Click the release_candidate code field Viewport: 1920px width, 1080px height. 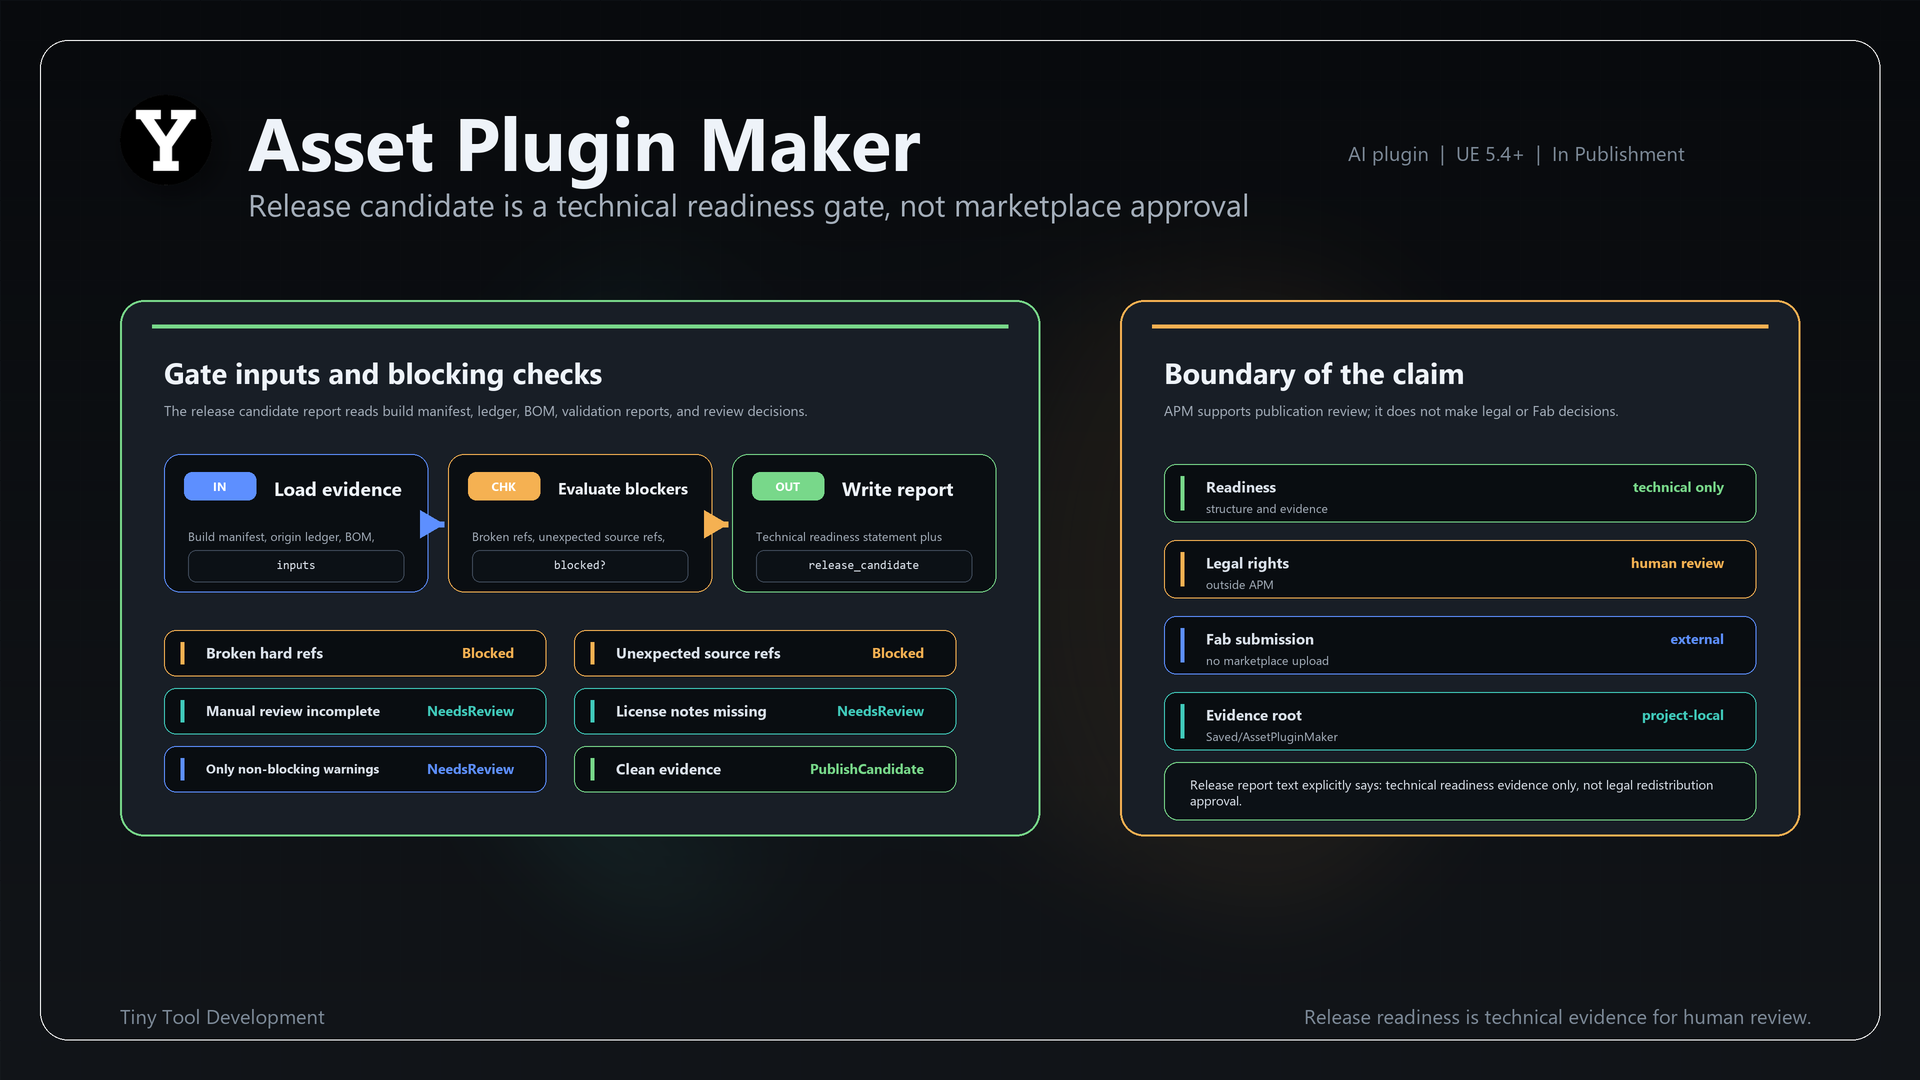point(864,566)
